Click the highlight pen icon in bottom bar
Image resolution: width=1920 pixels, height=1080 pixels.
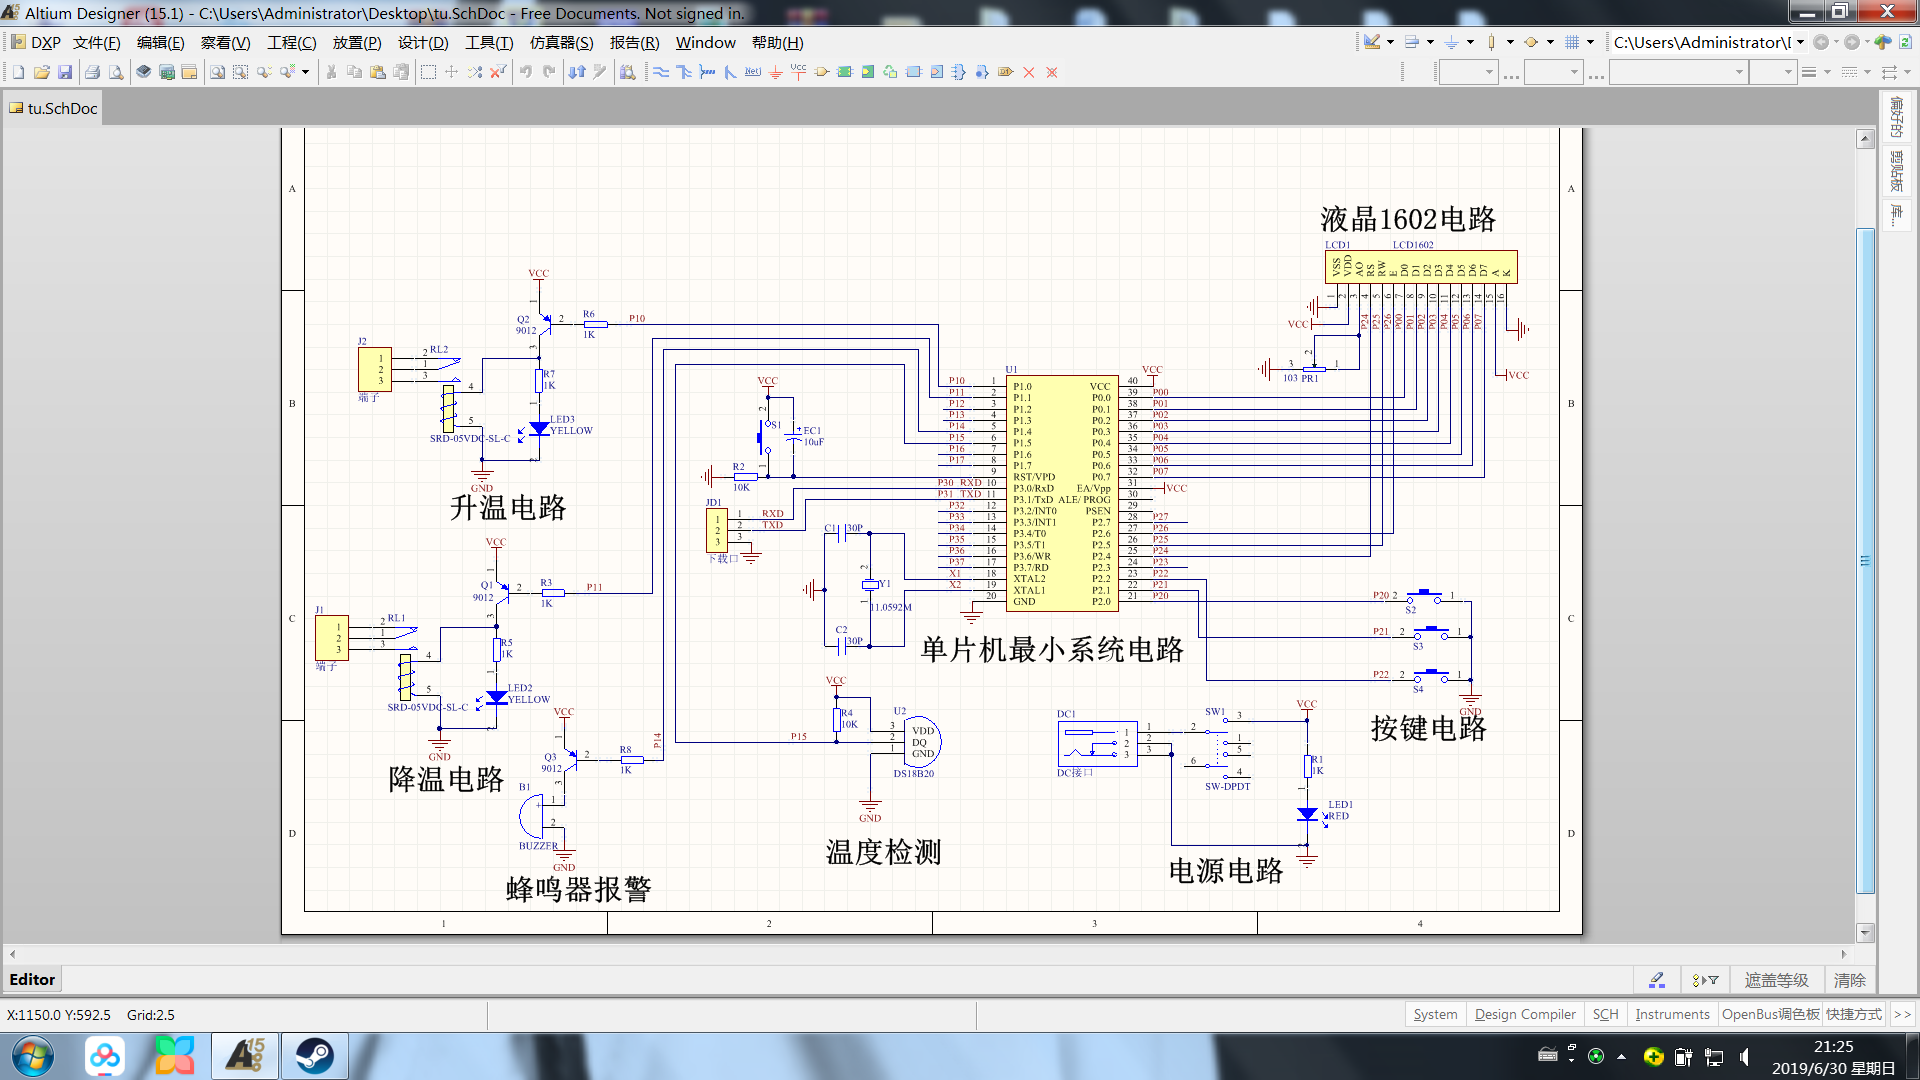[x=1657, y=980]
